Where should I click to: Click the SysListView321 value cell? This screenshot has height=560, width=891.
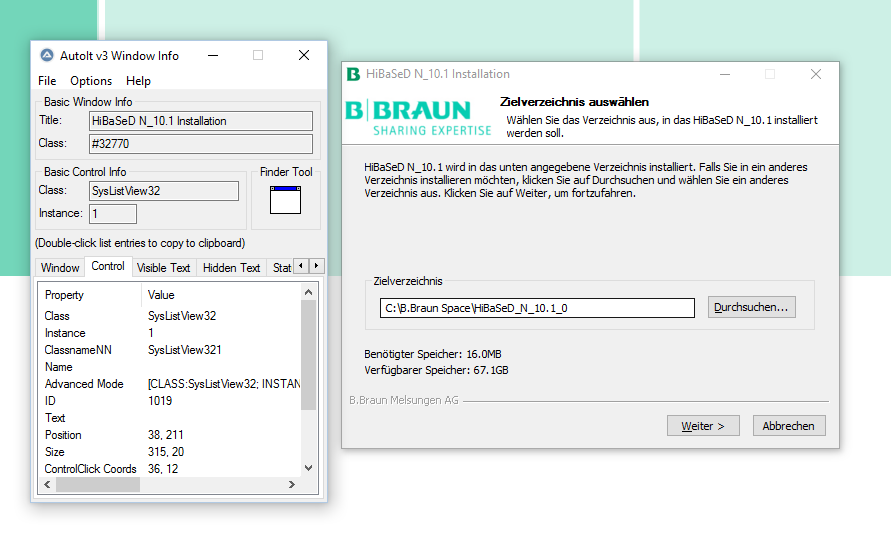pos(185,350)
